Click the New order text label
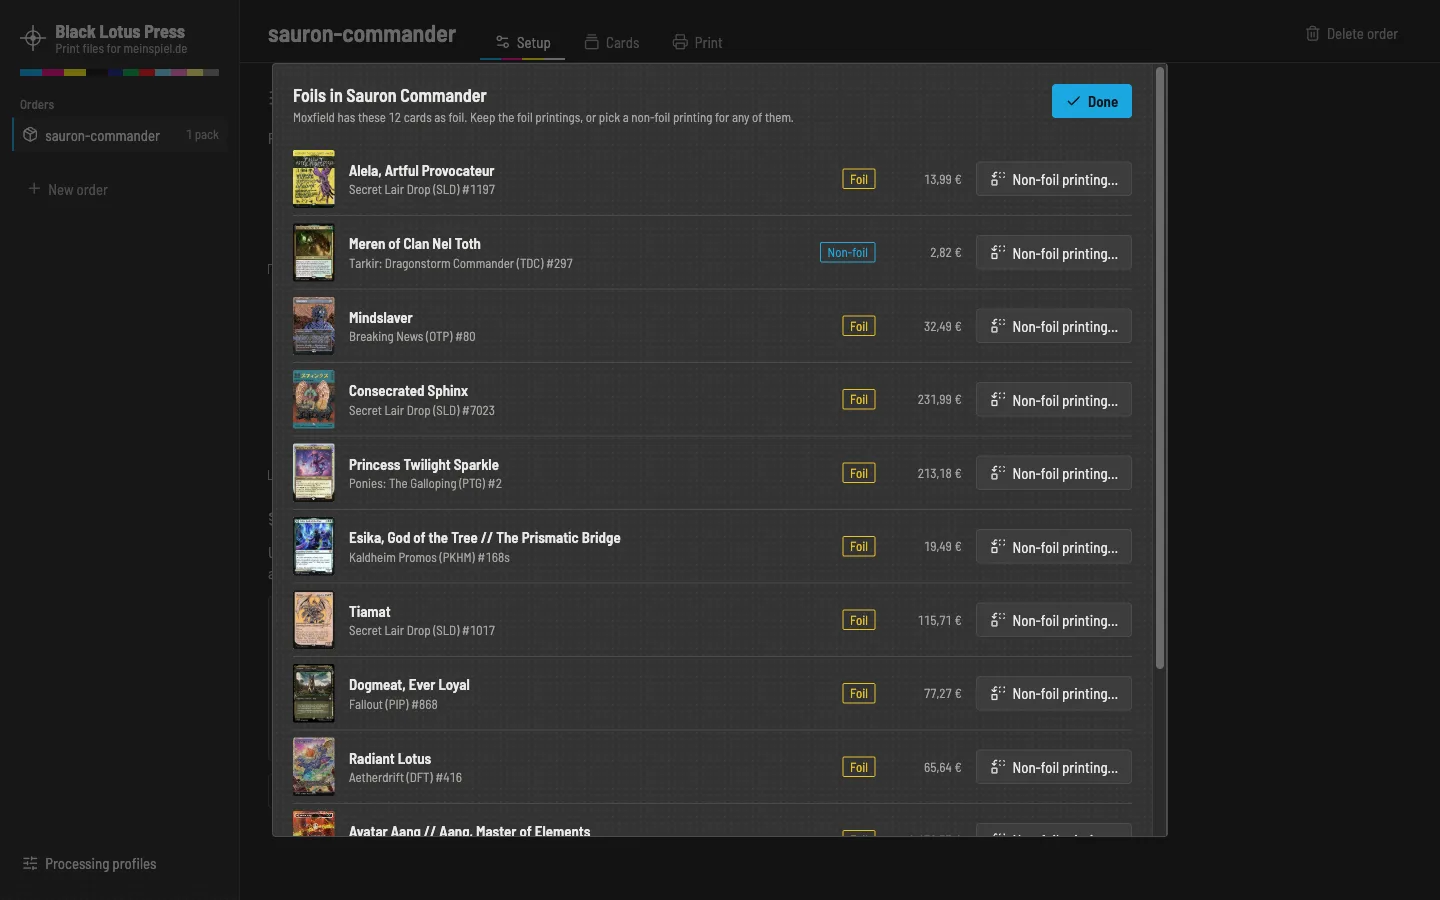 [78, 190]
